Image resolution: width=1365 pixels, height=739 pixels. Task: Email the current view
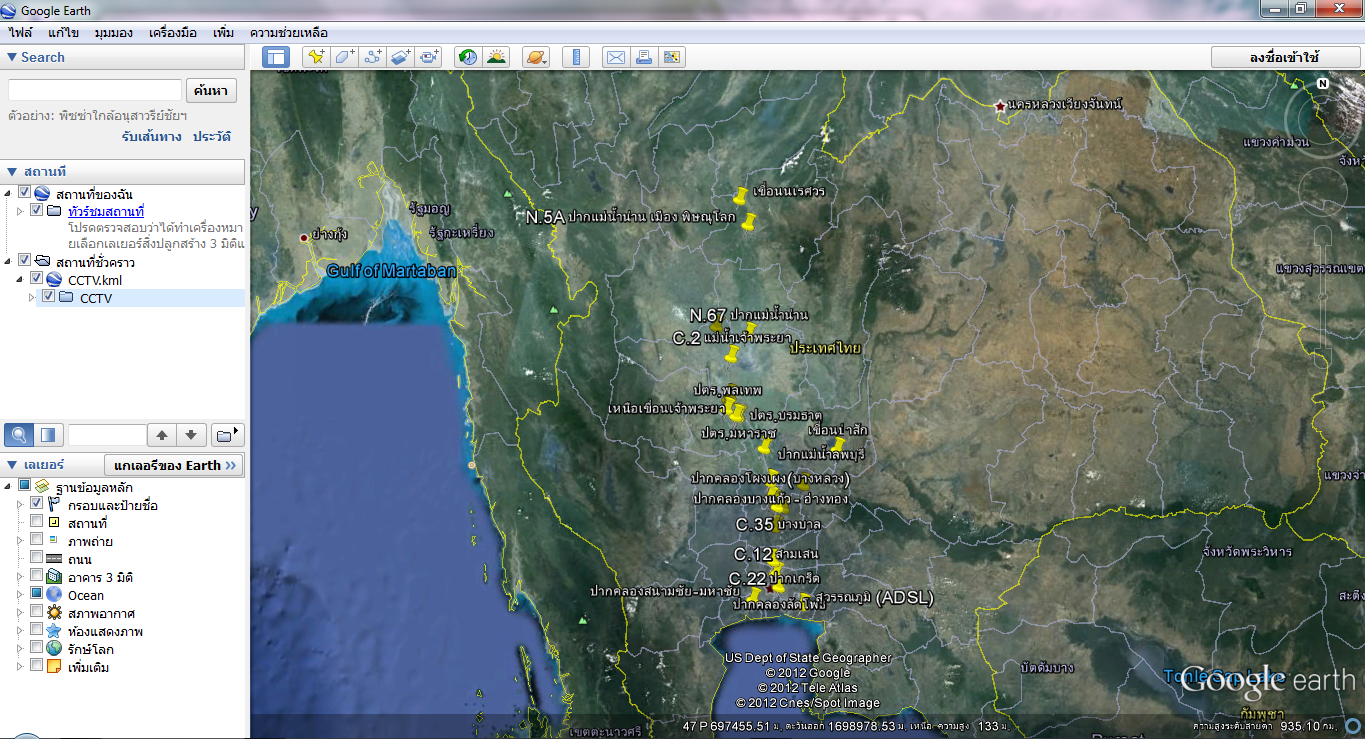(x=615, y=57)
